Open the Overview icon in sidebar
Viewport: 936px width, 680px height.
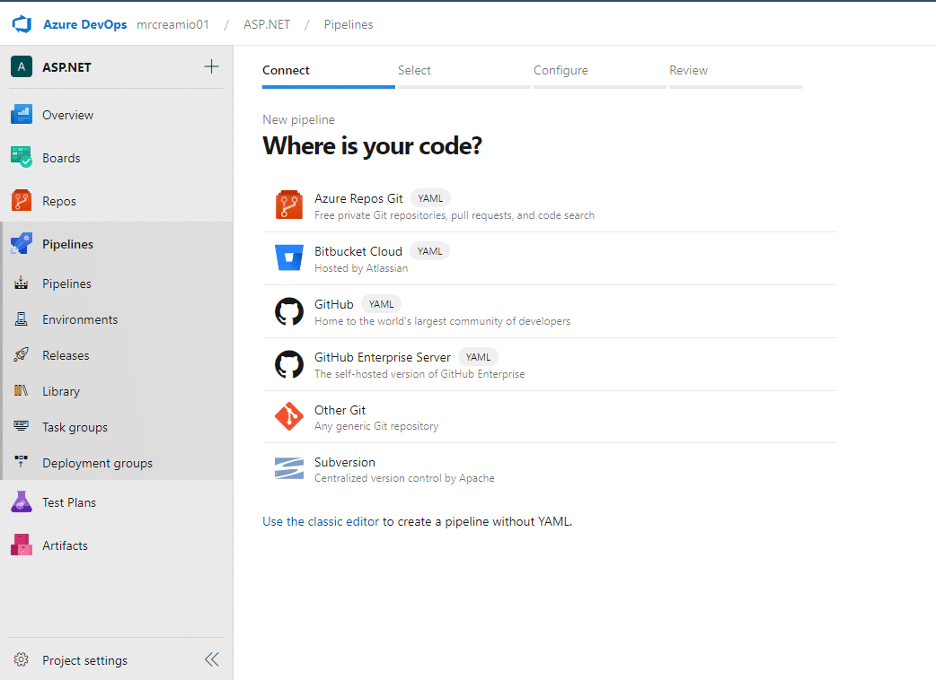pos(21,115)
